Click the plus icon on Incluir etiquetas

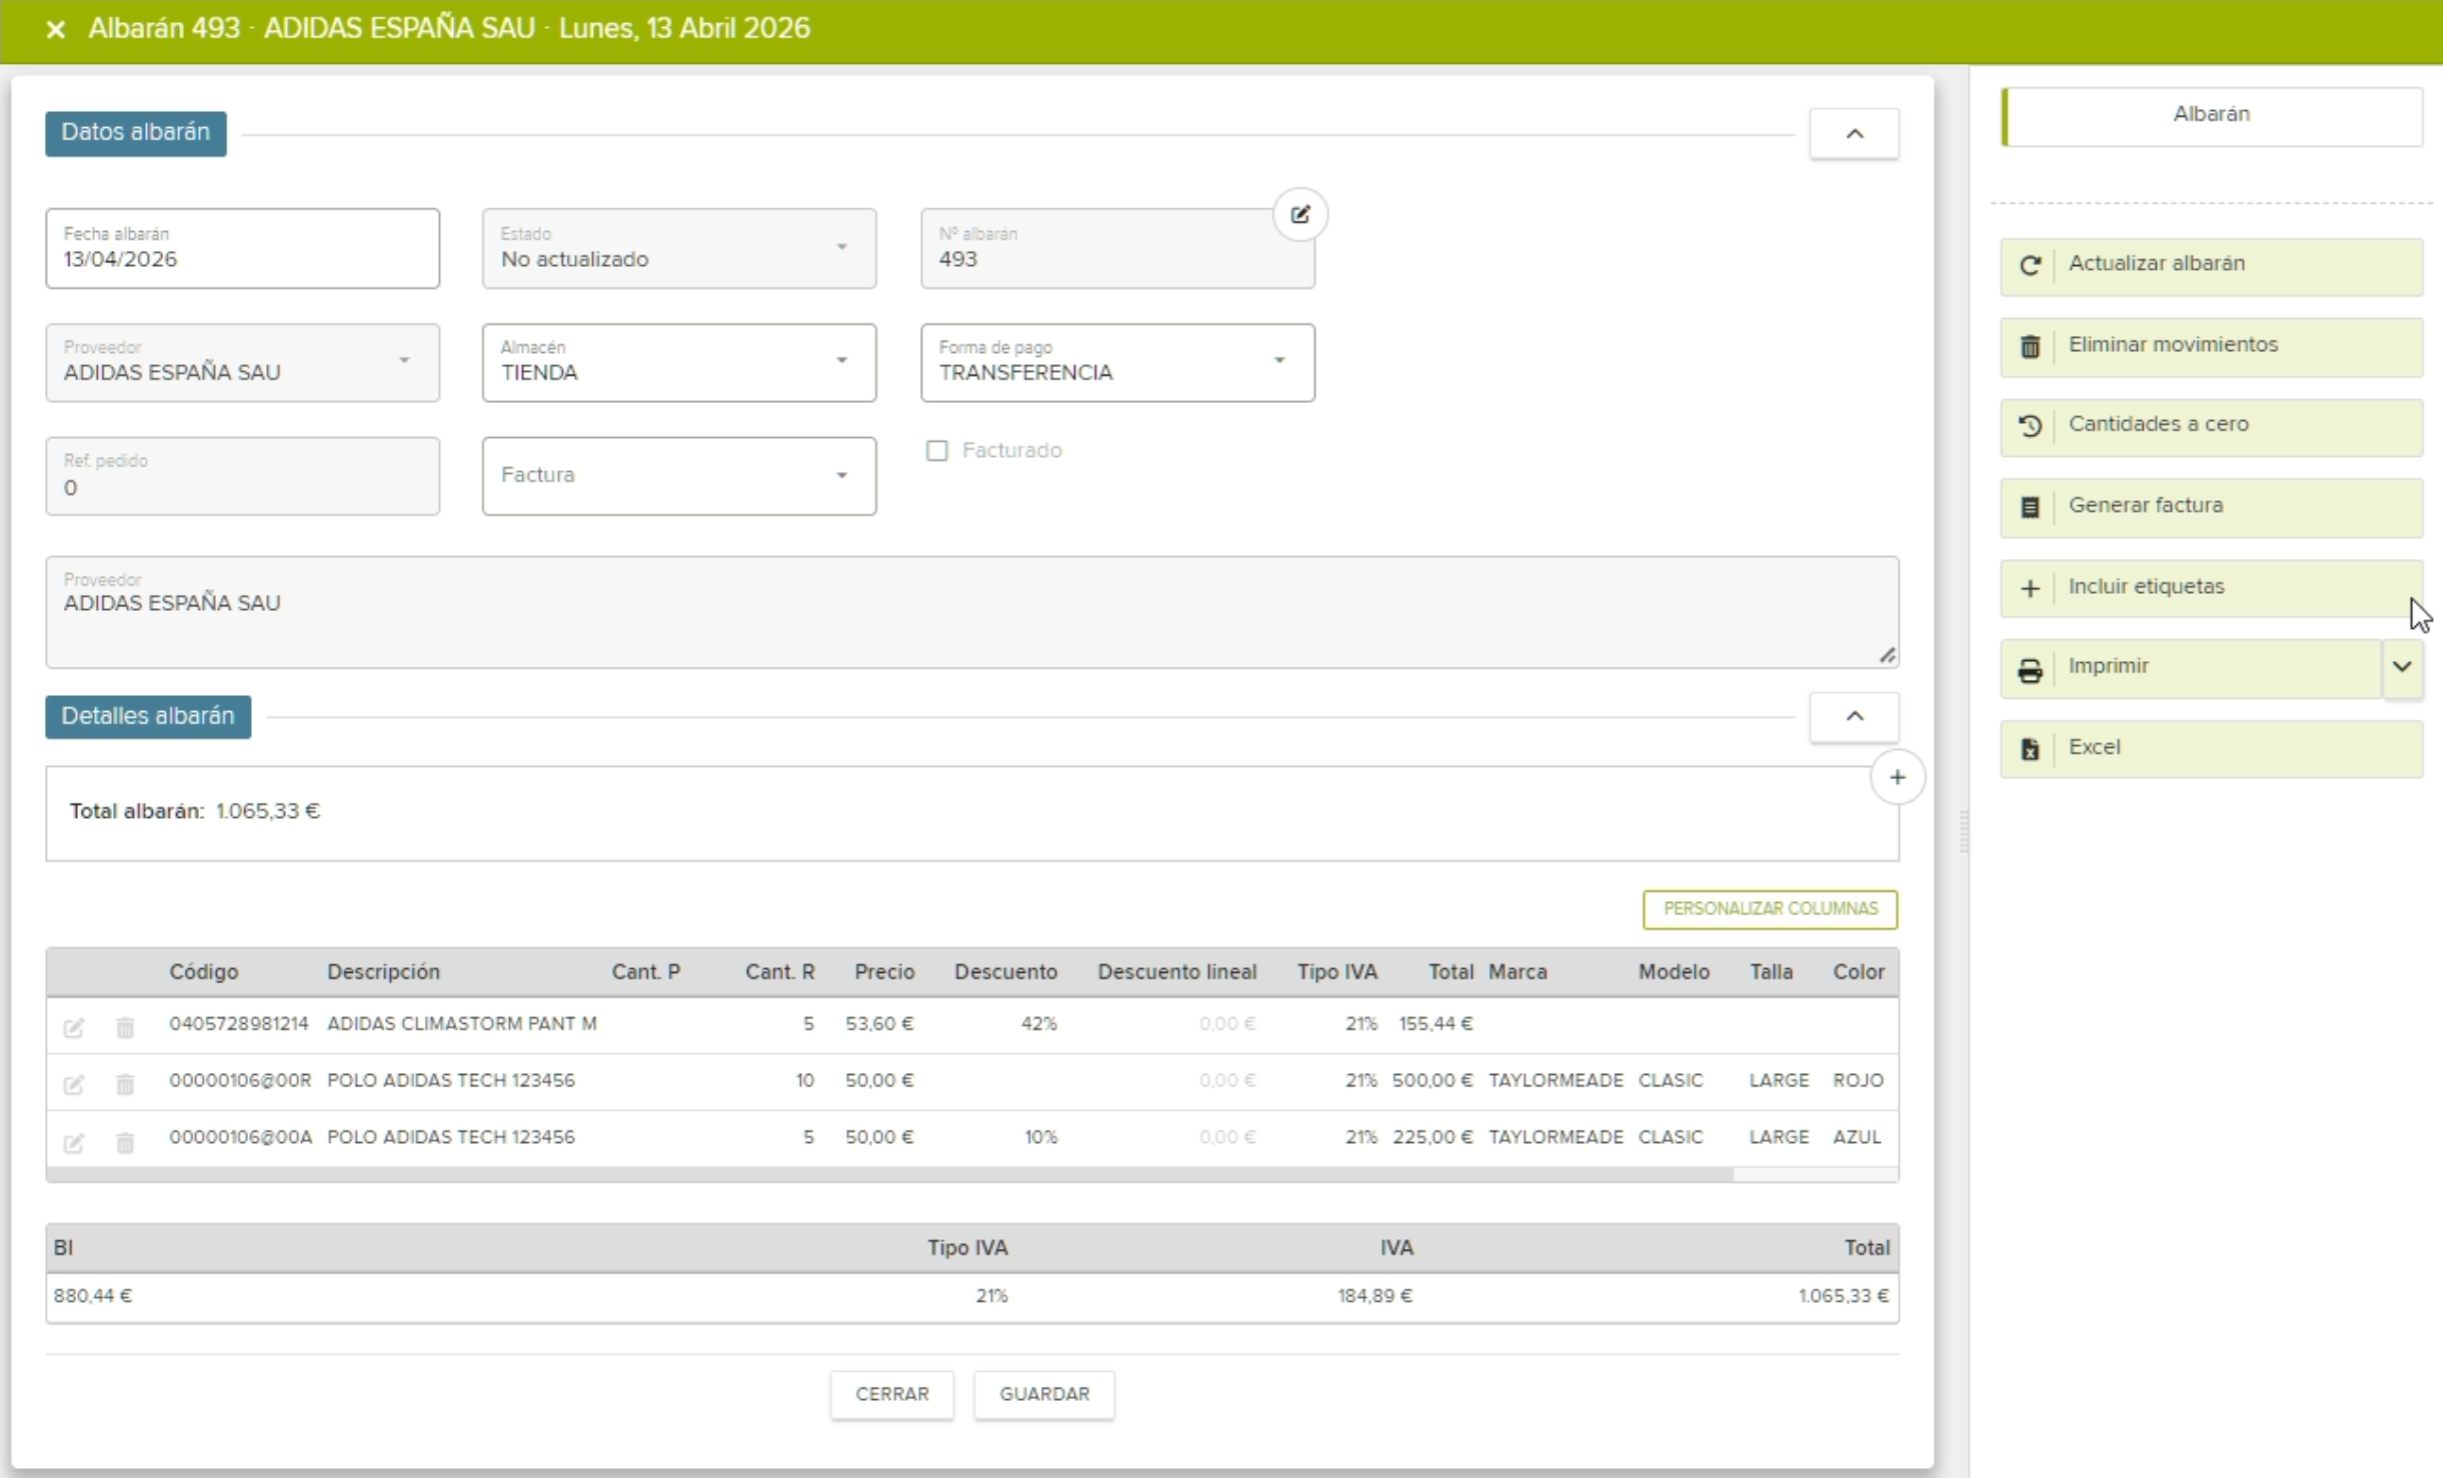2030,588
